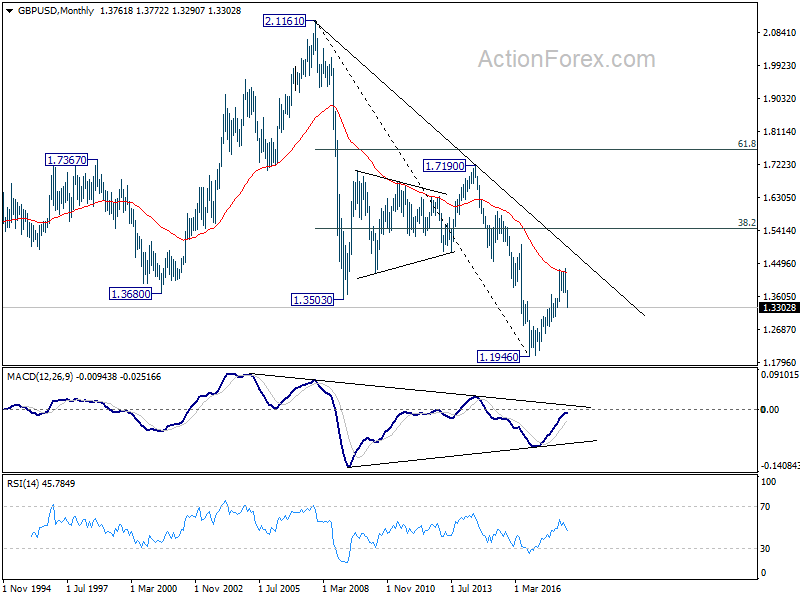
Task: Select the 1.19460 bottom price label
Action: [498, 357]
